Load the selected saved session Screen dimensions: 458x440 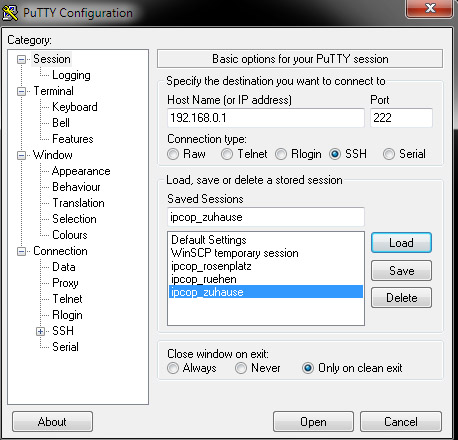[x=401, y=243]
